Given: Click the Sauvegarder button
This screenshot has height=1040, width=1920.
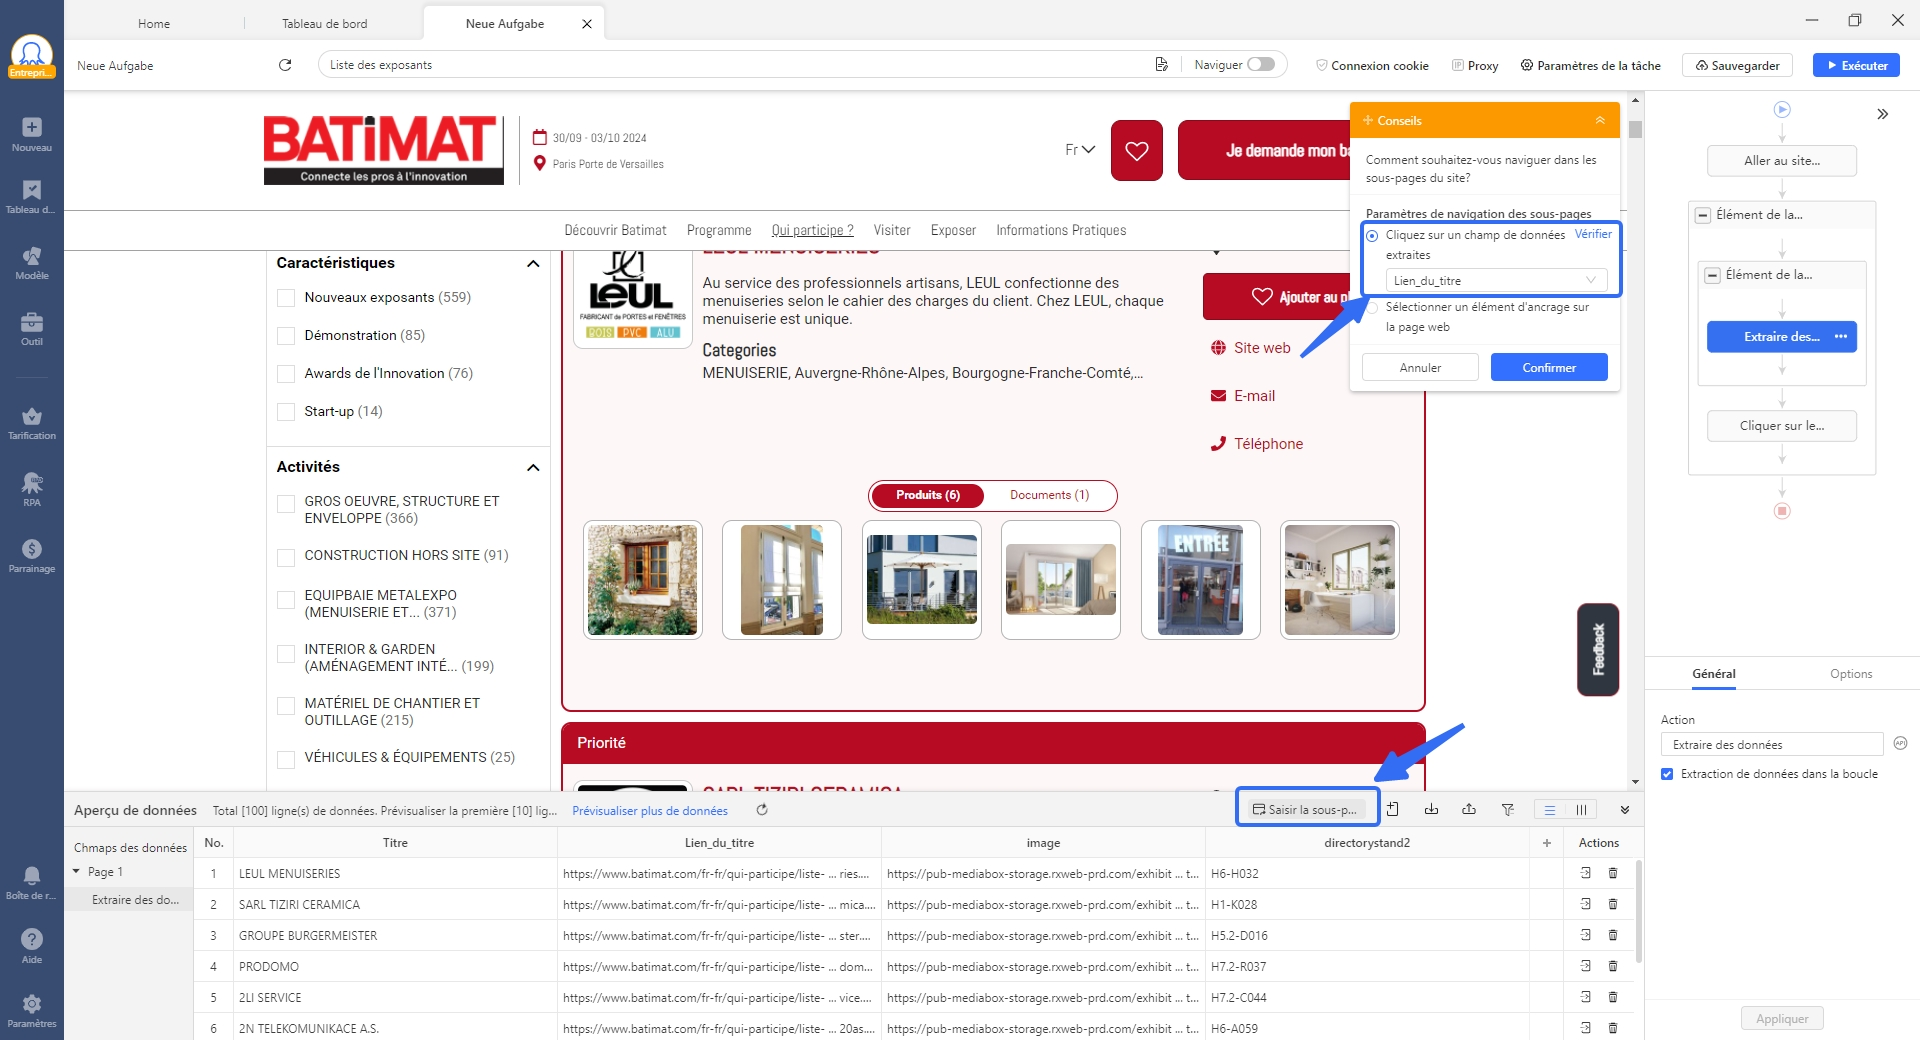Looking at the screenshot, I should [x=1737, y=65].
